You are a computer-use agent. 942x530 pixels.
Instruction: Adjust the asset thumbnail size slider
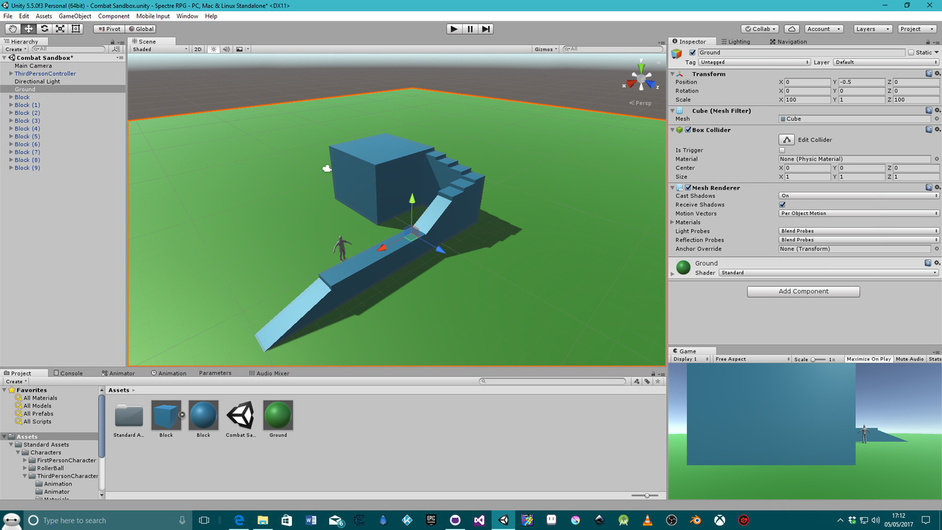tap(645, 495)
